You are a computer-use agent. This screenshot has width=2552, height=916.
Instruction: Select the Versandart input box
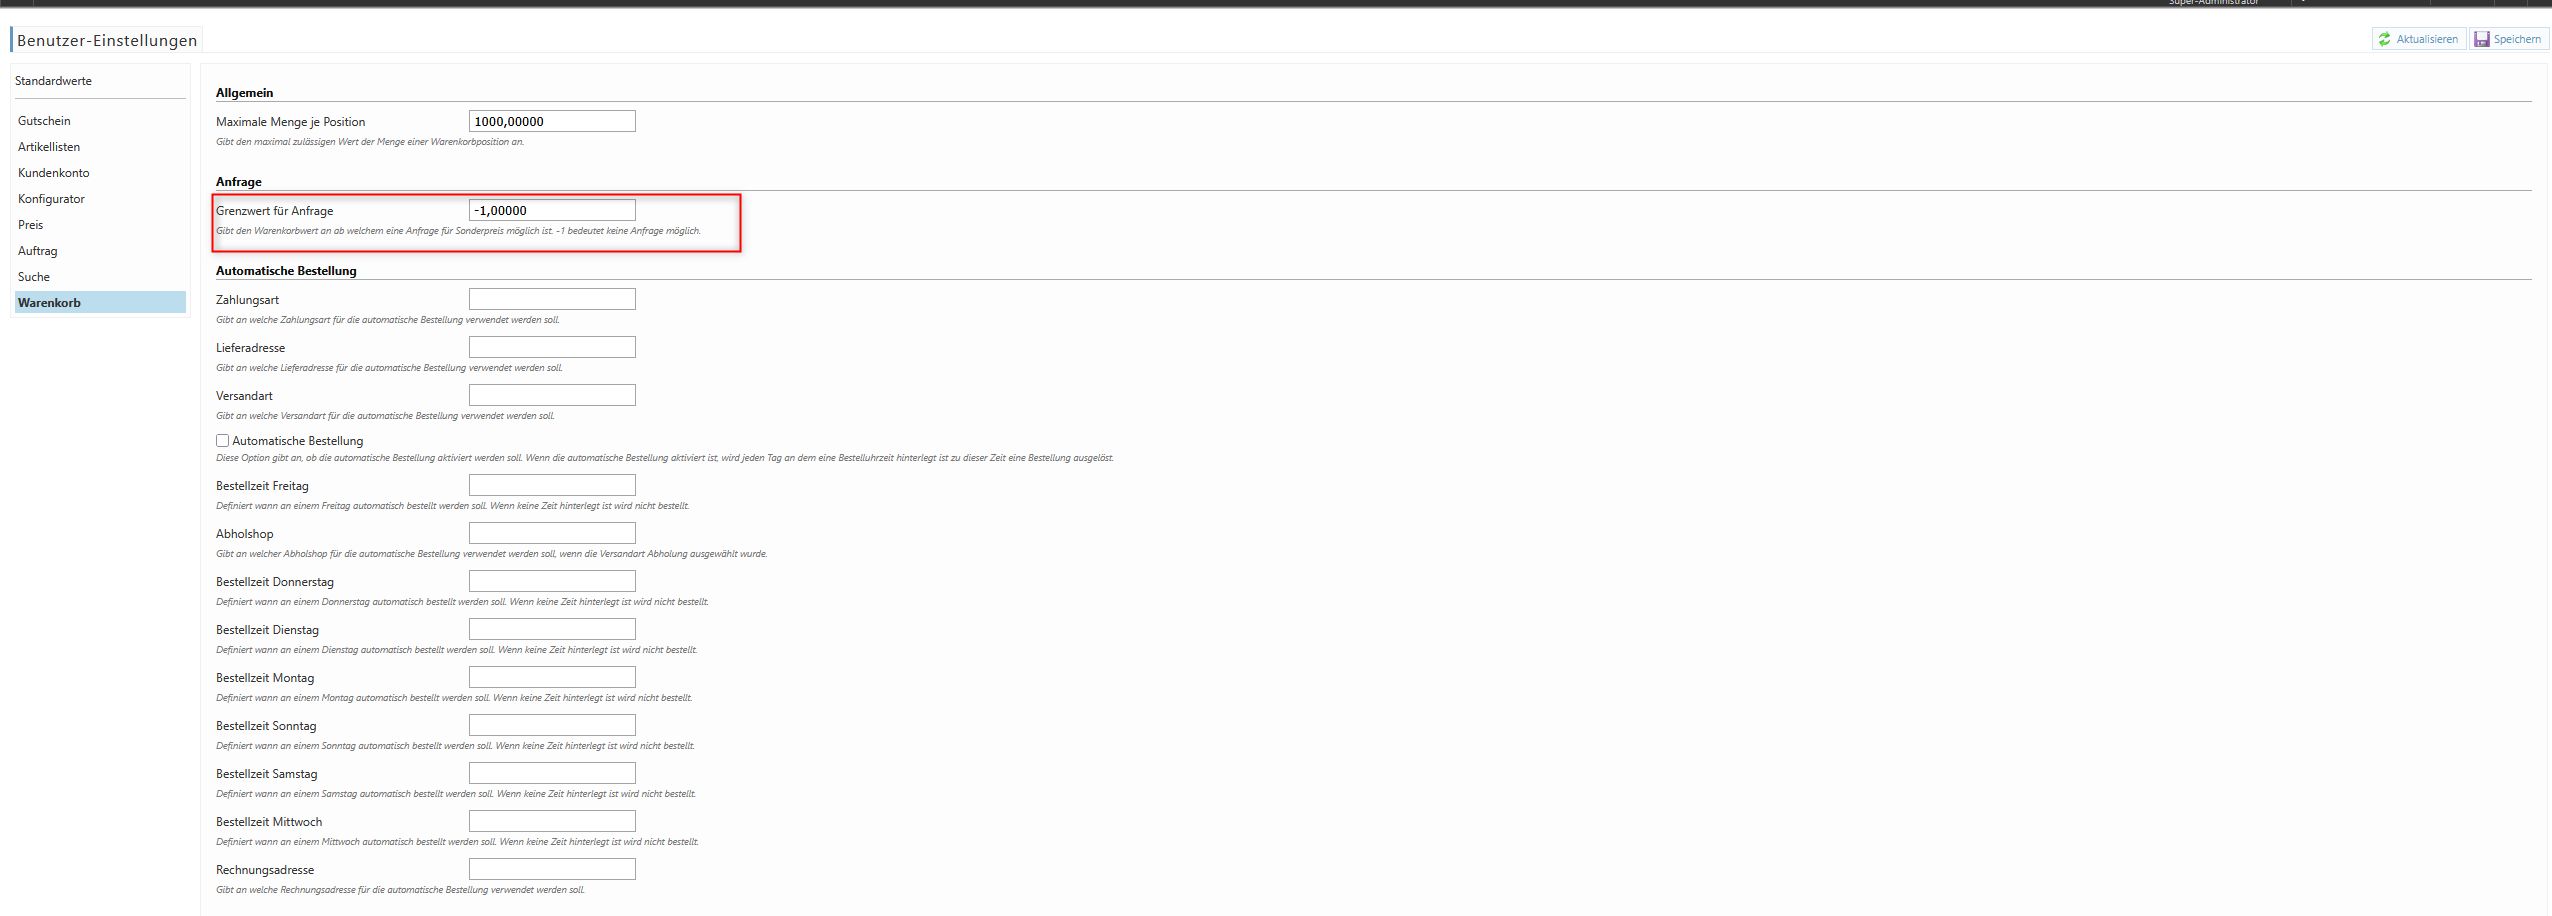coord(552,396)
